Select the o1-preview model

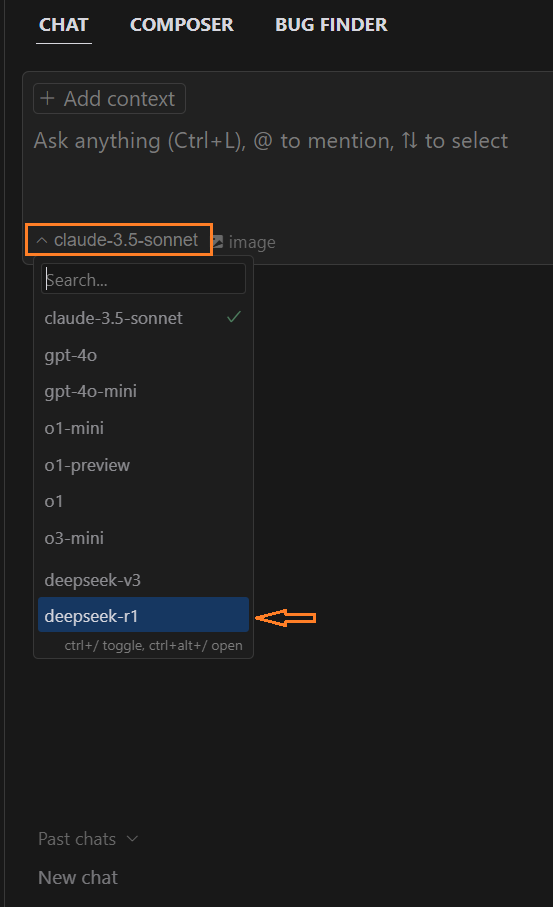[x=143, y=465]
